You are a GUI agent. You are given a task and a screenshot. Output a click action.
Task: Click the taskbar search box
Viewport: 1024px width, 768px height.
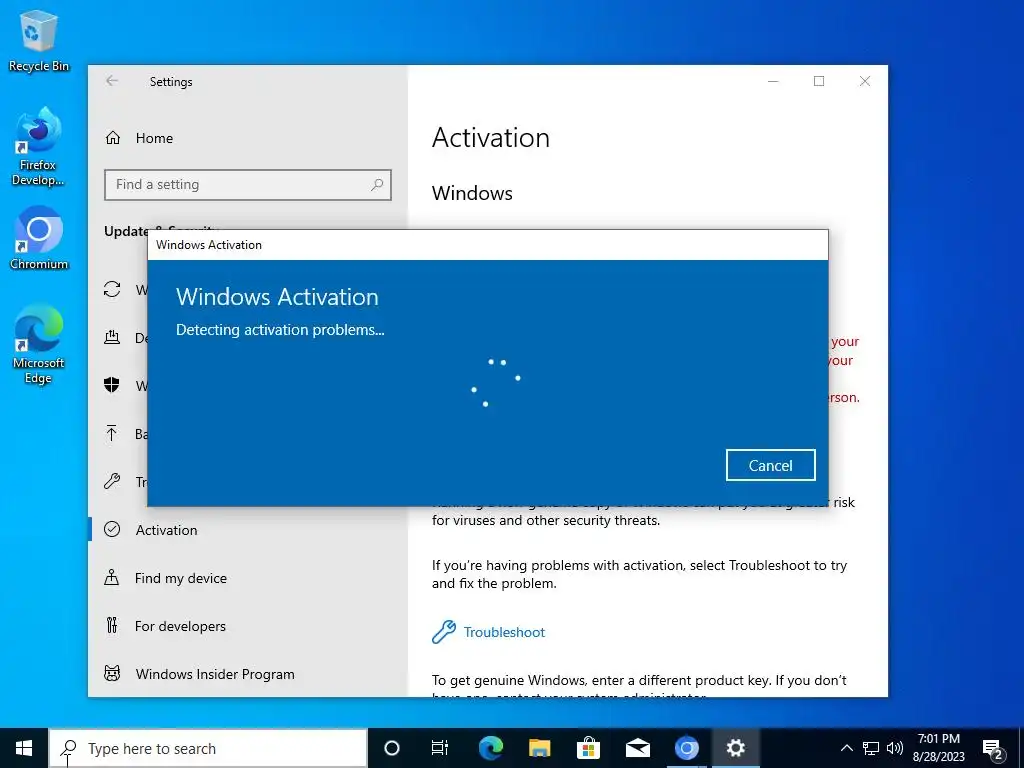pyautogui.click(x=208, y=748)
